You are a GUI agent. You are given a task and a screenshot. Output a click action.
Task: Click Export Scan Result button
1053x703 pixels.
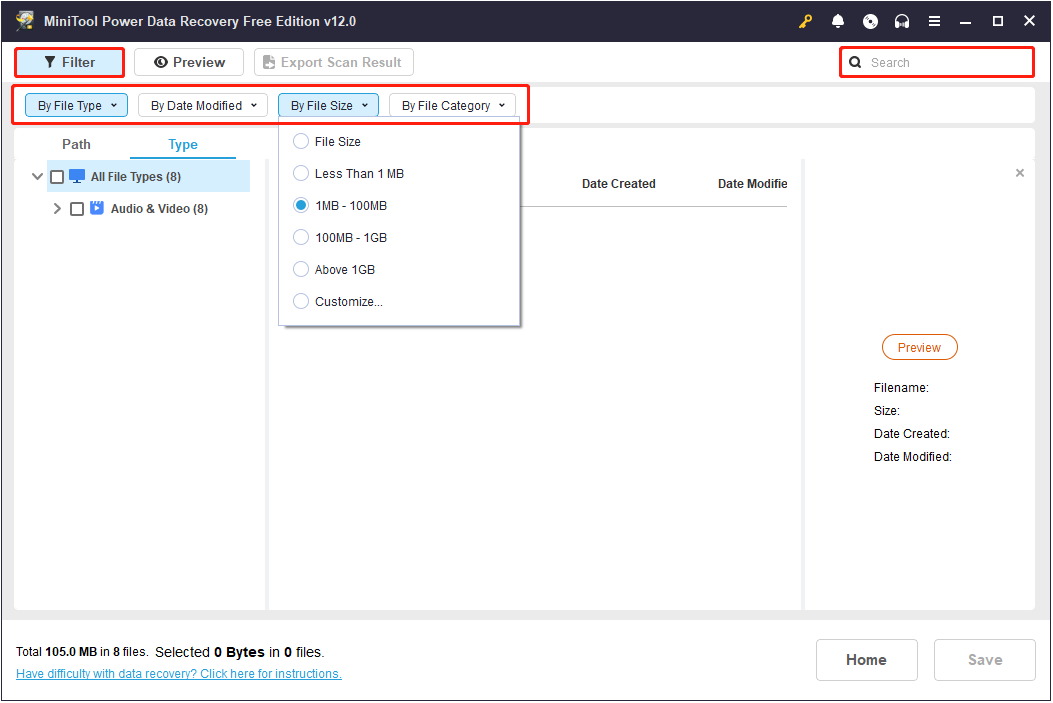click(x=334, y=62)
